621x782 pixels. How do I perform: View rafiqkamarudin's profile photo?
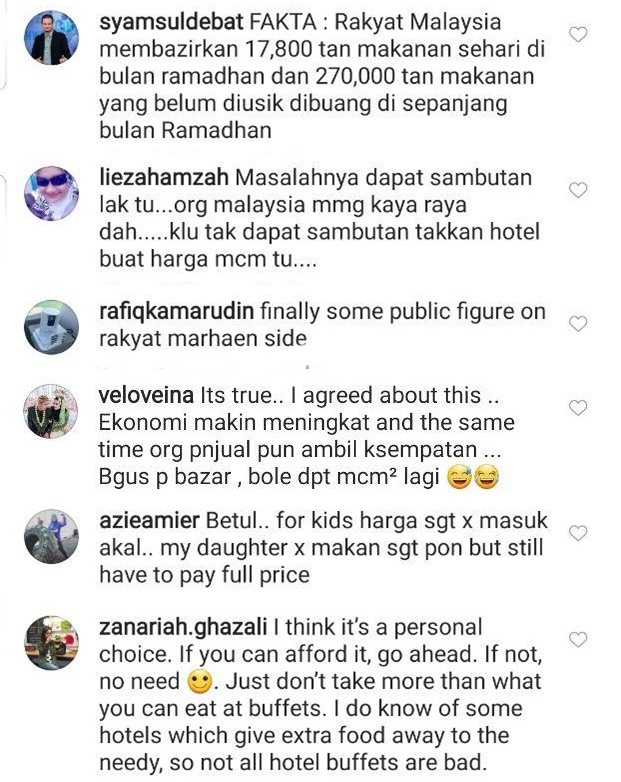point(51,327)
